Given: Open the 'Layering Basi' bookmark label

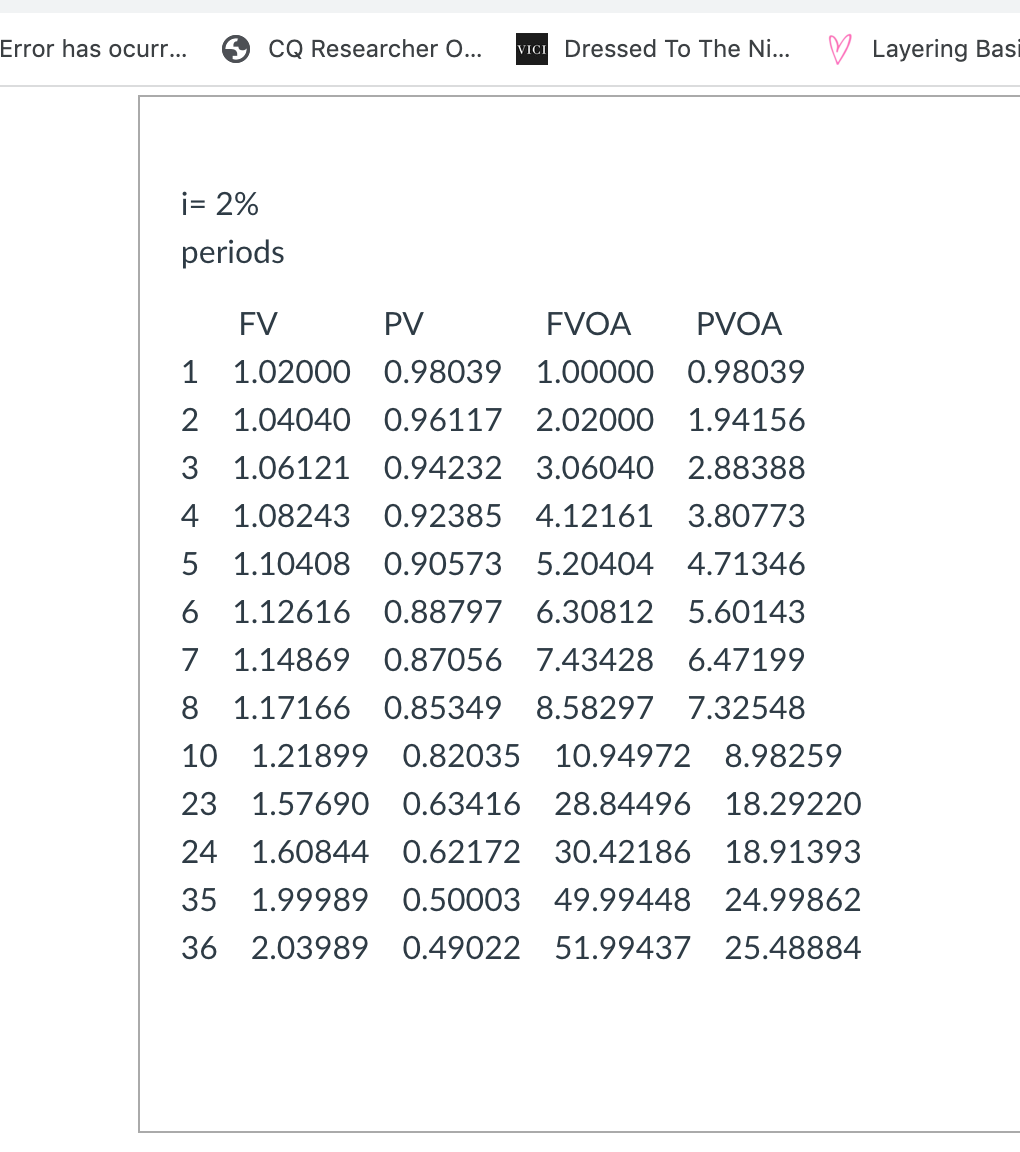Looking at the screenshot, I should coord(946,49).
